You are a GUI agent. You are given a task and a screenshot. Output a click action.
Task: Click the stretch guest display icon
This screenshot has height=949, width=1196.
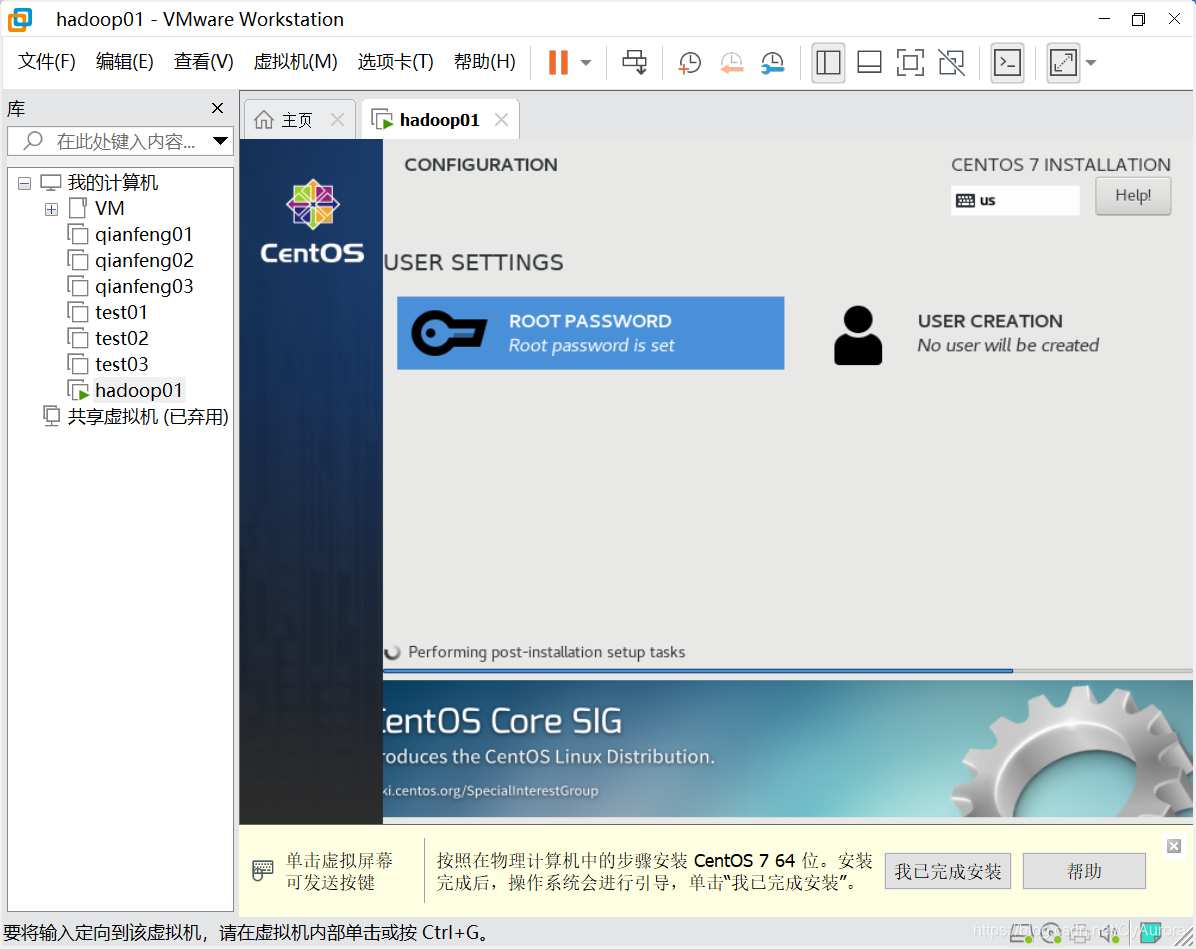(1063, 63)
